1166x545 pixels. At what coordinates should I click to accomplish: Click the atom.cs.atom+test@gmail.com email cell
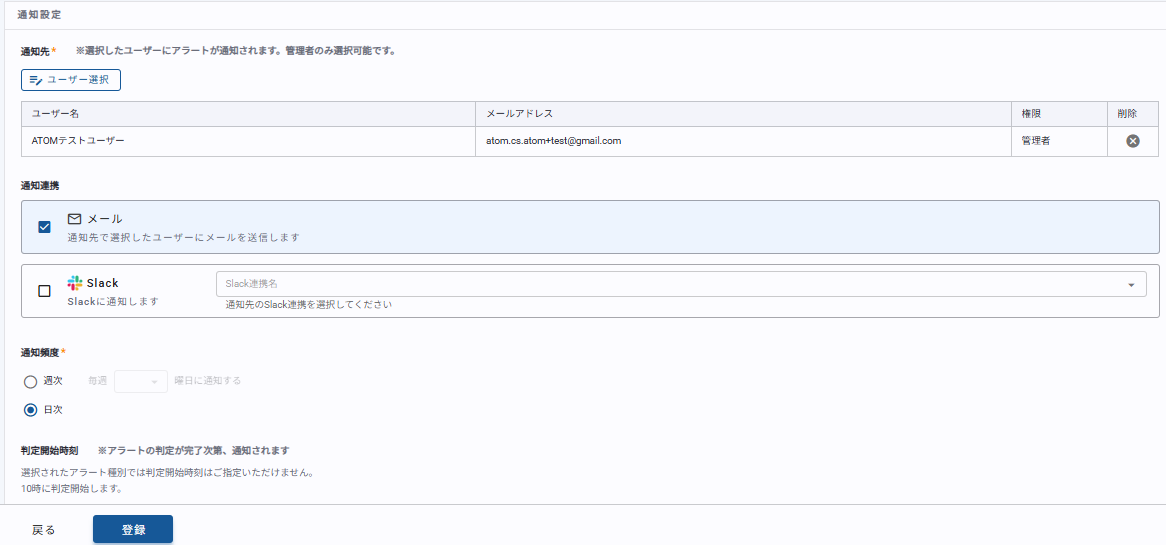coord(553,141)
